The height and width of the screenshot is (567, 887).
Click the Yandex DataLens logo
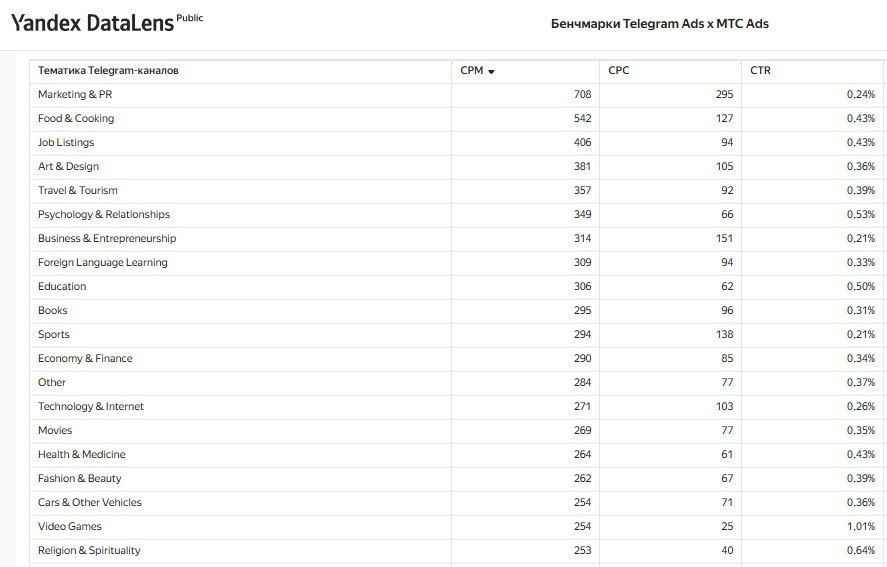(x=92, y=23)
